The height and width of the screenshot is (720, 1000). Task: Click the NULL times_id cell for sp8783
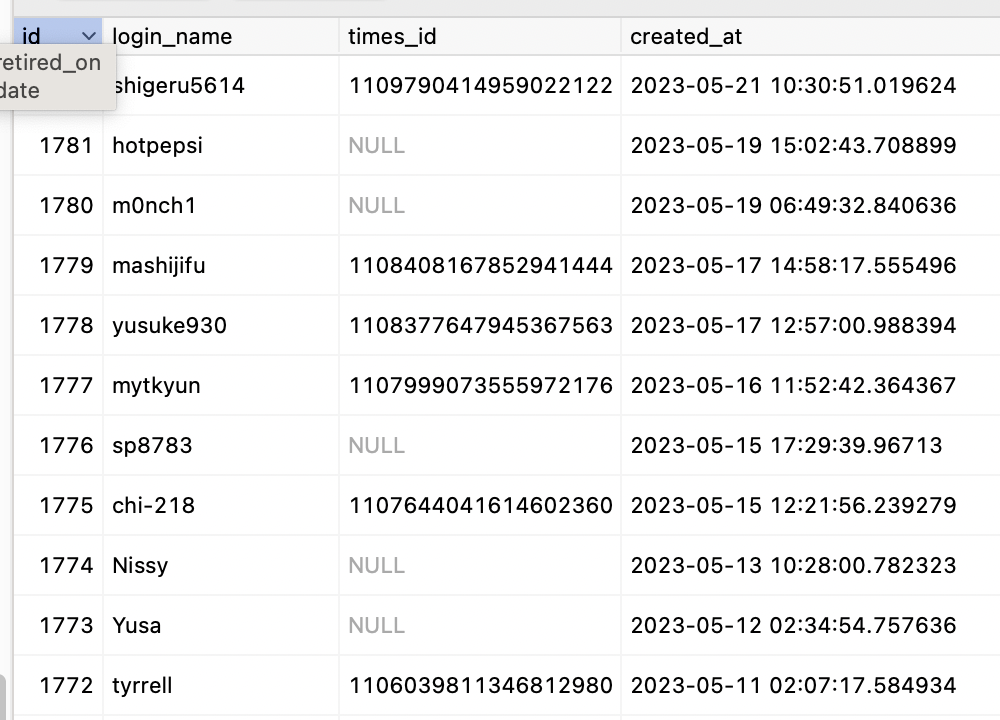[x=377, y=445]
